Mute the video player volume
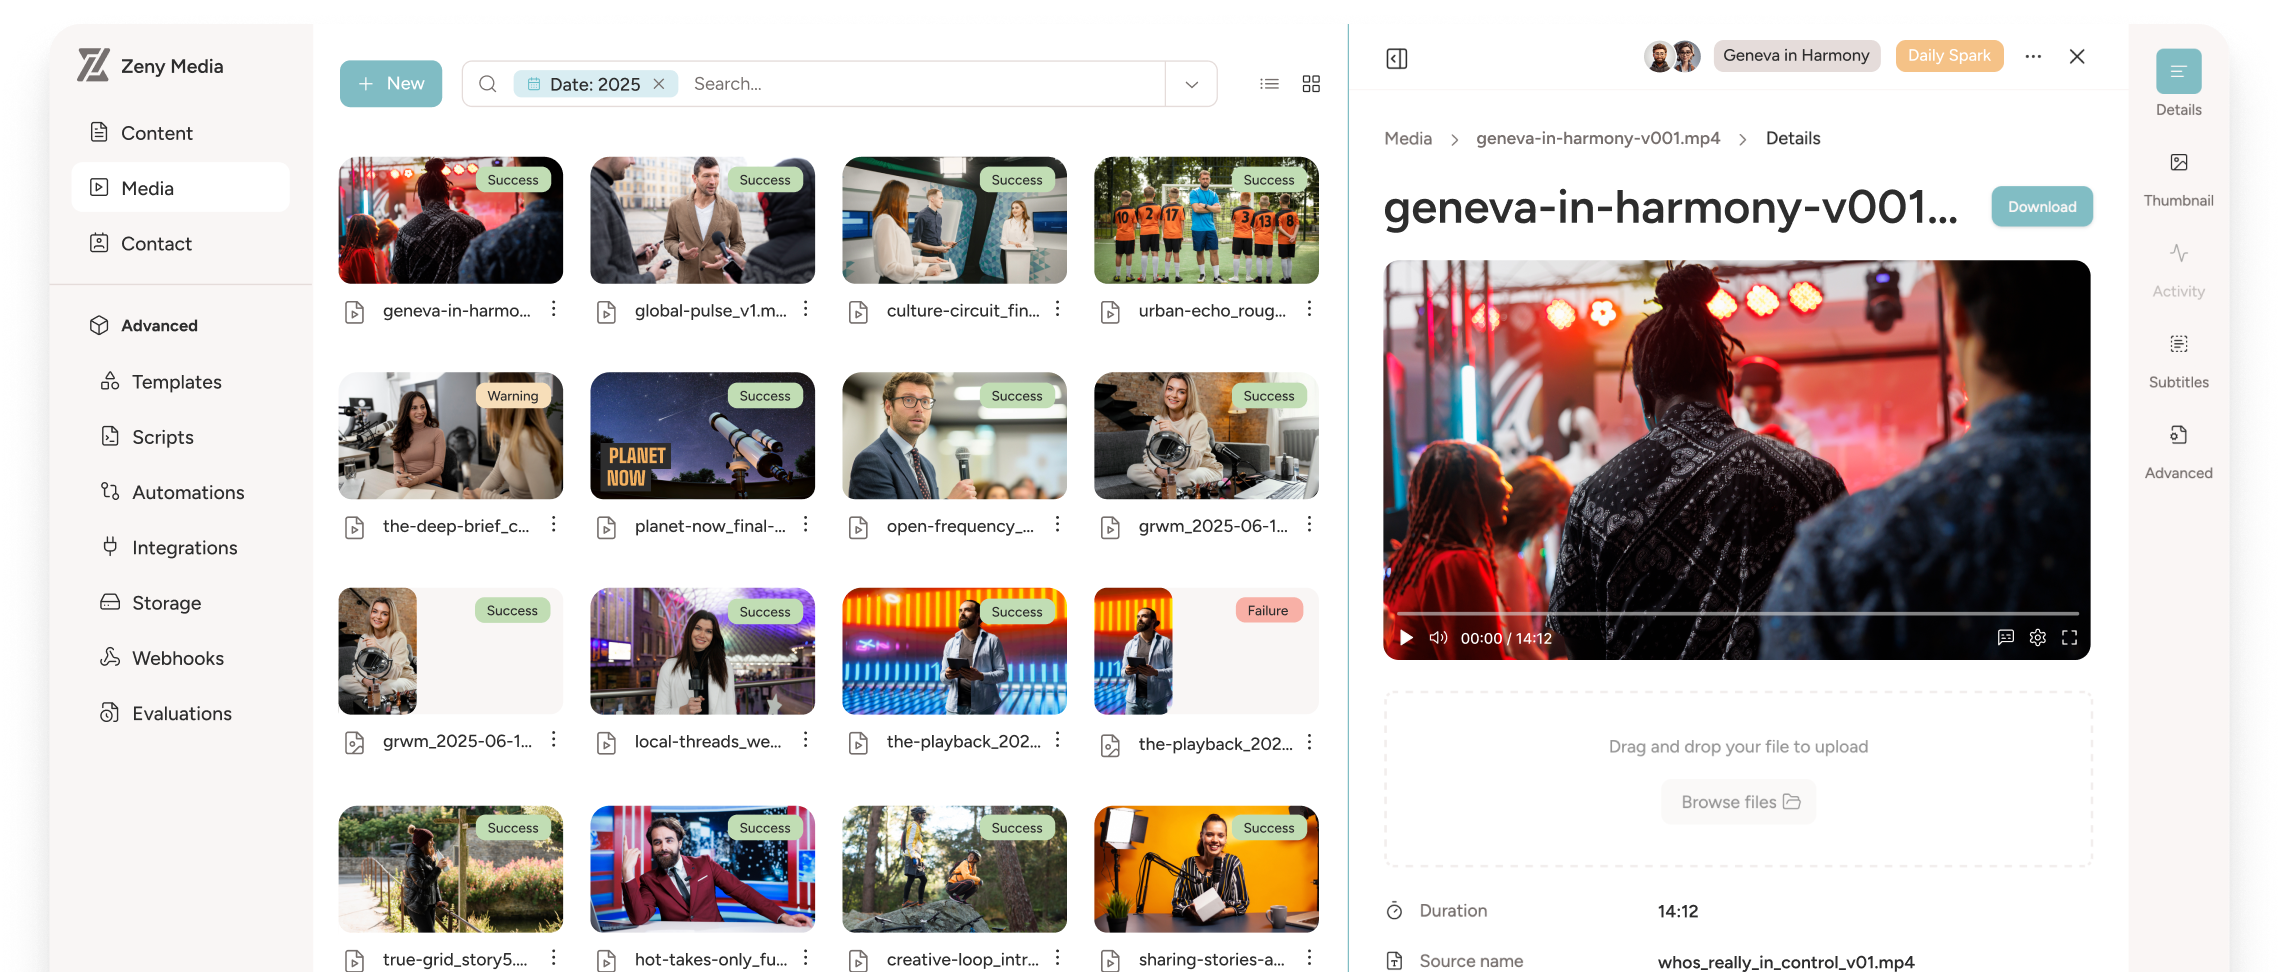The width and height of the screenshot is (2280, 972). coord(1438,638)
